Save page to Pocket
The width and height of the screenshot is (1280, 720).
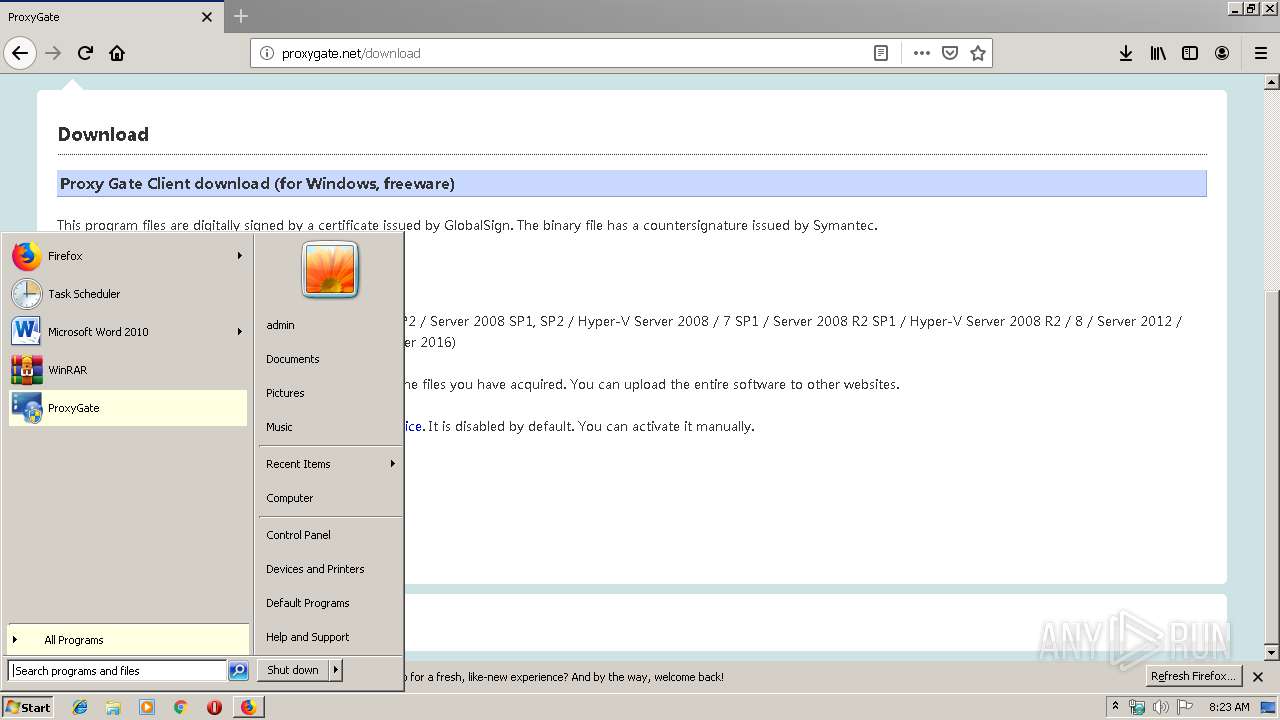point(950,53)
